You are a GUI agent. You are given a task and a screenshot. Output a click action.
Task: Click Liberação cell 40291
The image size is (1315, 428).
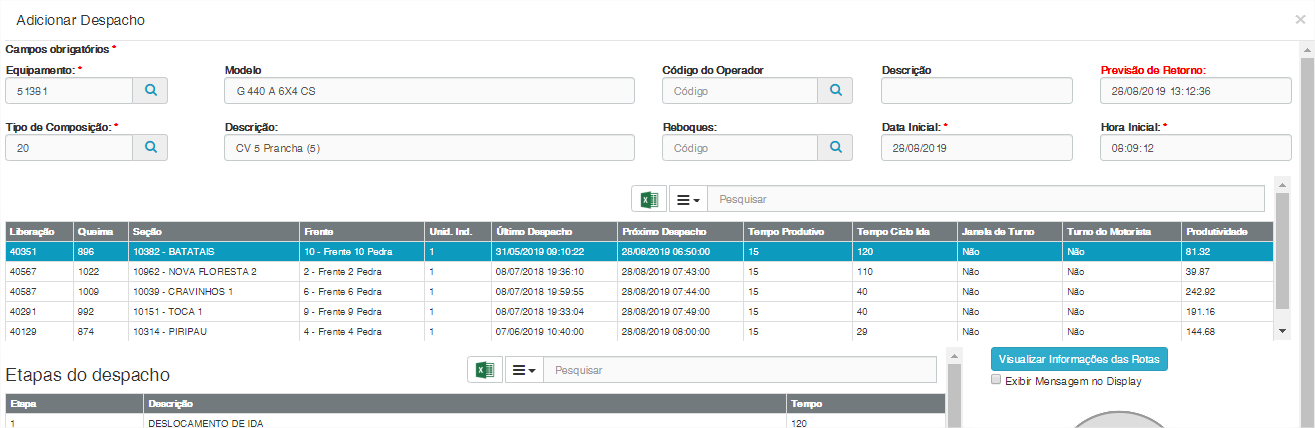click(38, 311)
